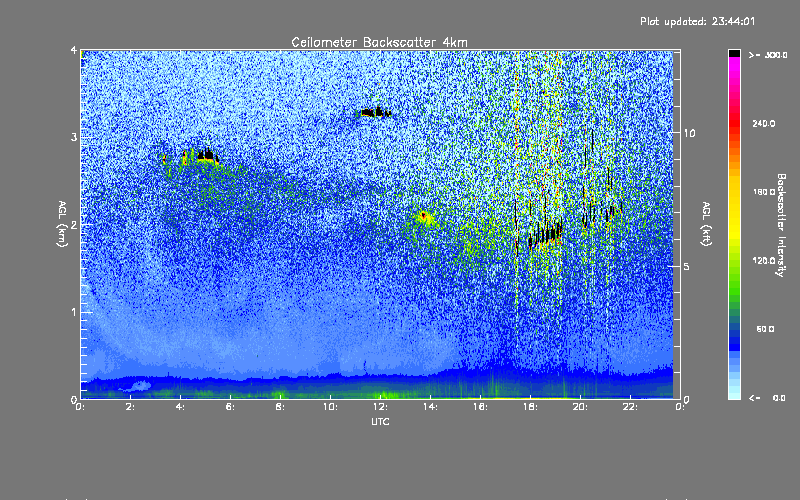Click the "2" tick on the AGL (km) axis
800x500 pixels.
[x=73, y=224]
